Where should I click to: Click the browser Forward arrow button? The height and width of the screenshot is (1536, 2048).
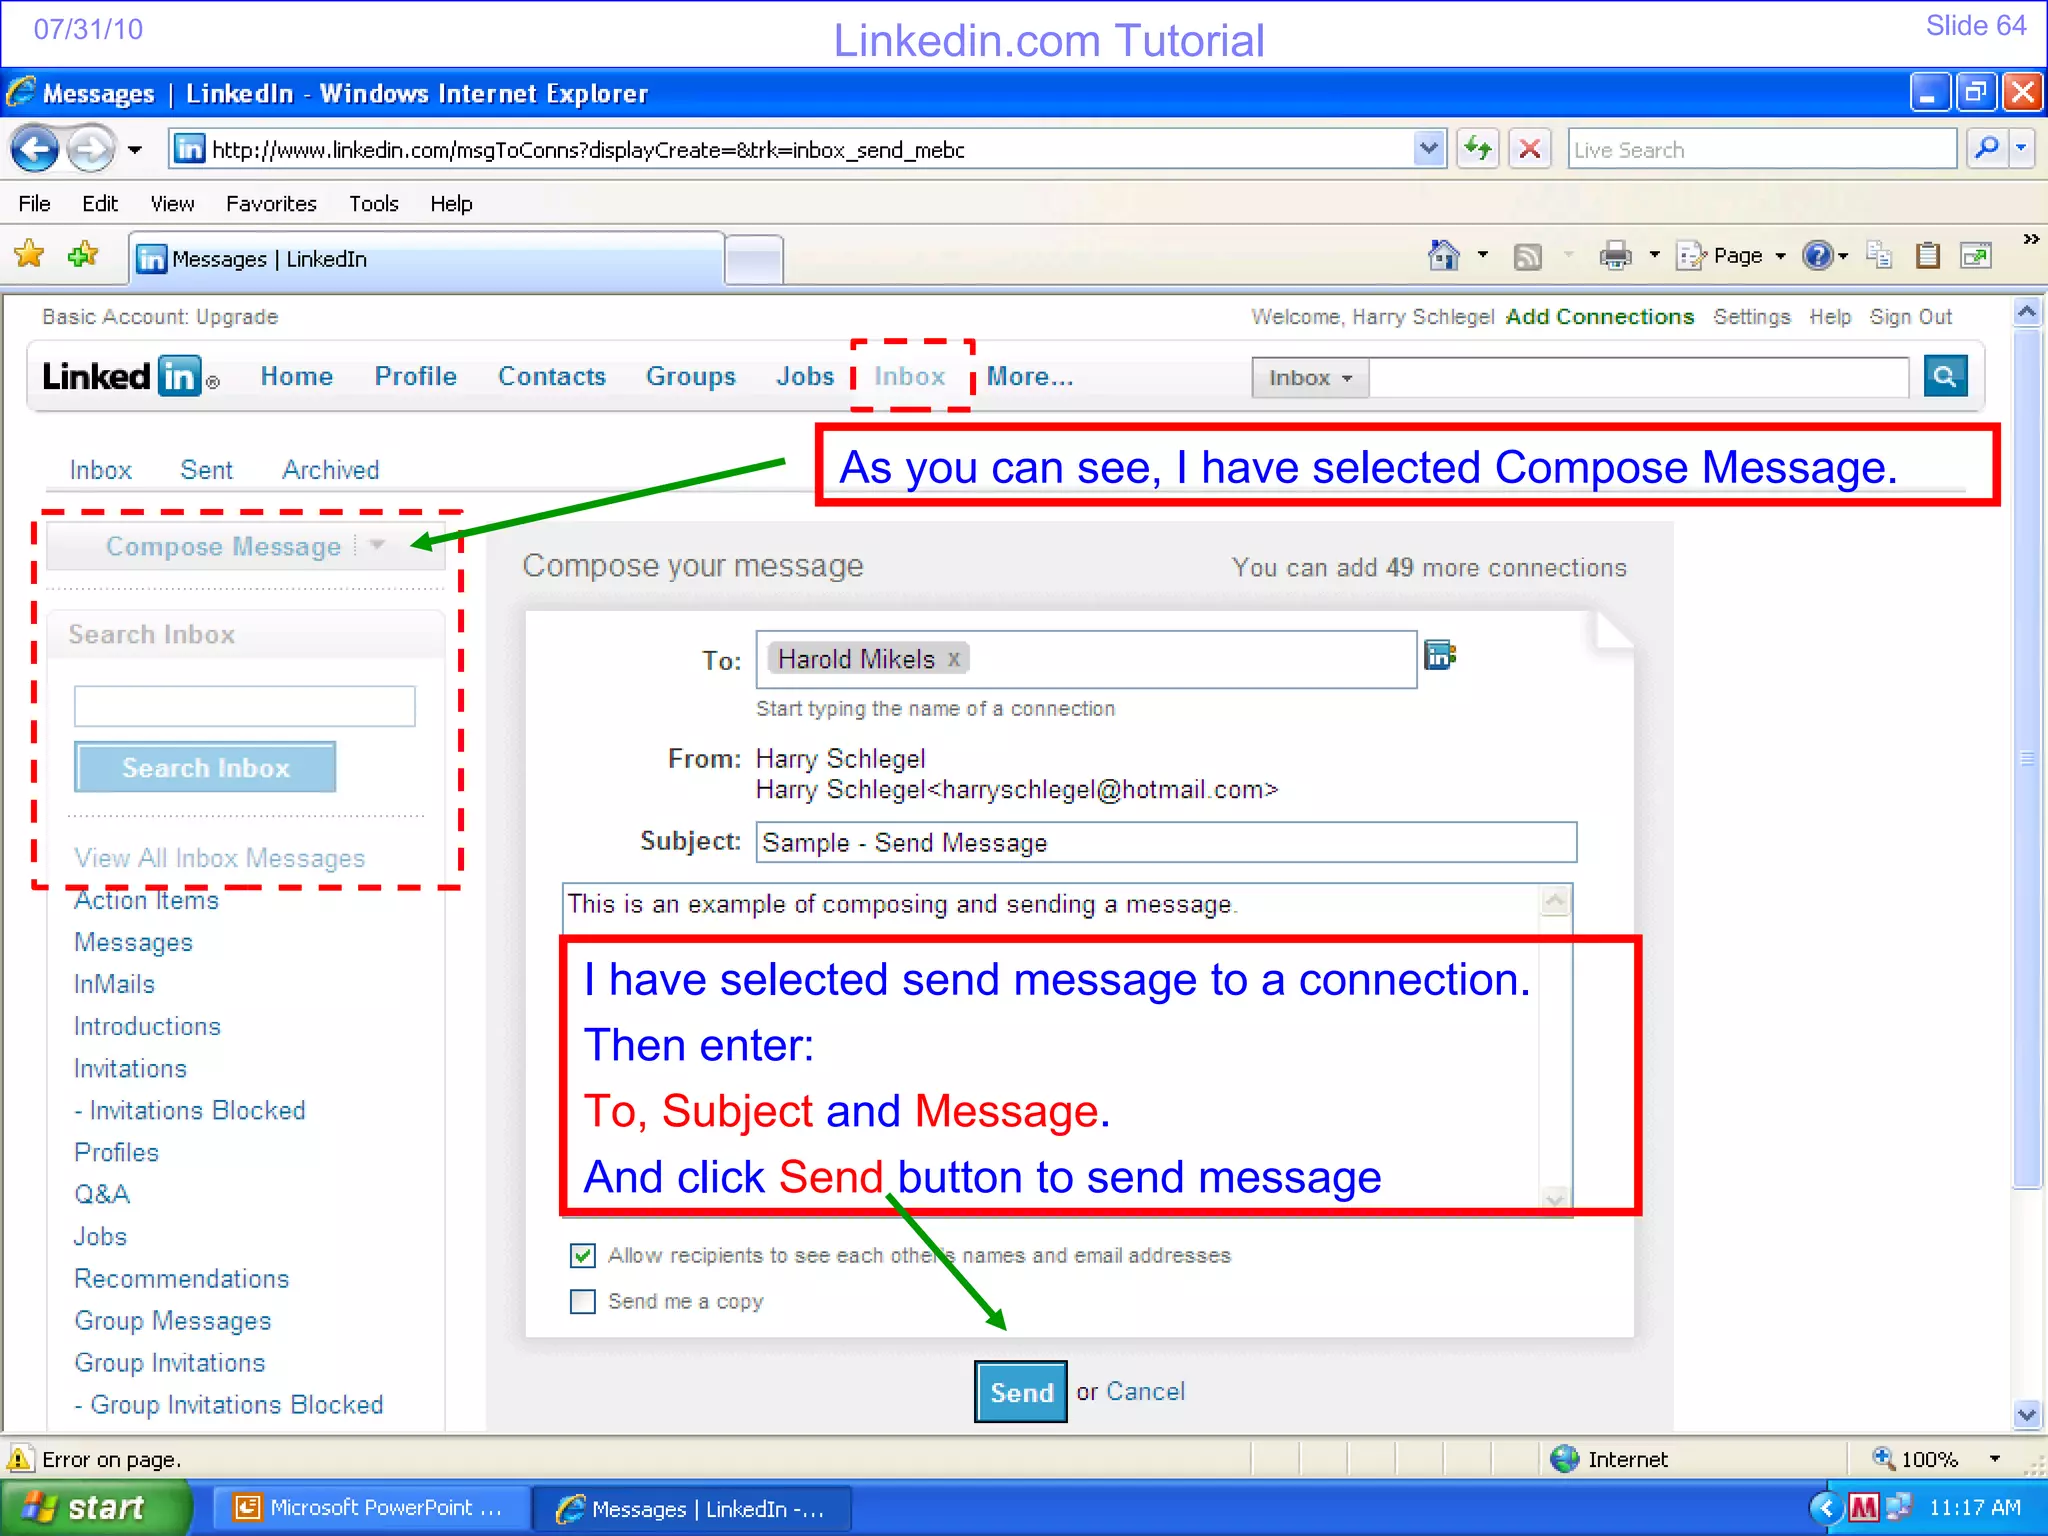click(x=91, y=150)
